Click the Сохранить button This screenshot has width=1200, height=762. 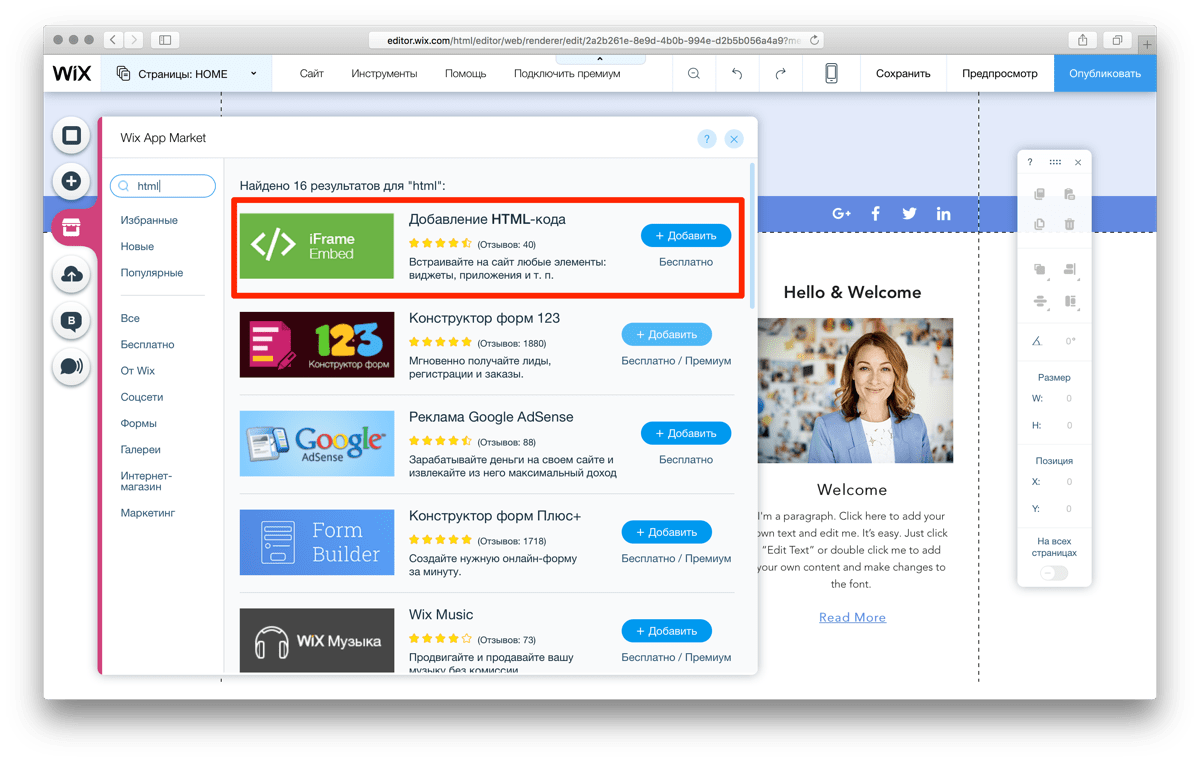[x=903, y=73]
